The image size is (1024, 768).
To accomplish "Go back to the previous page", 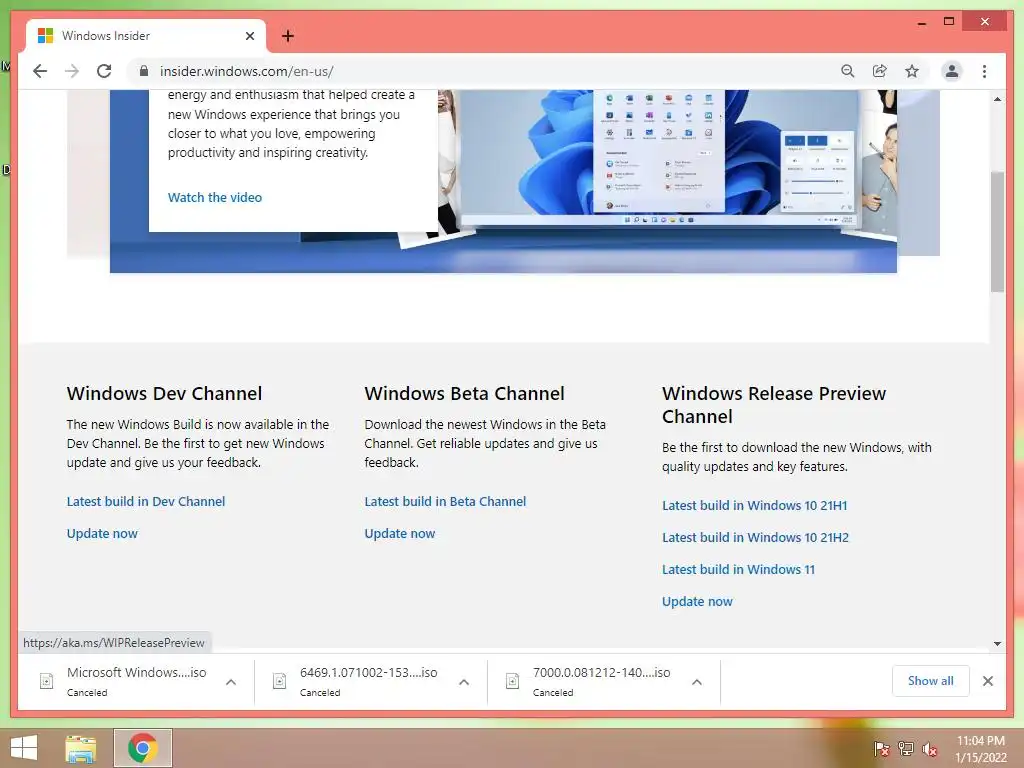I will point(40,71).
